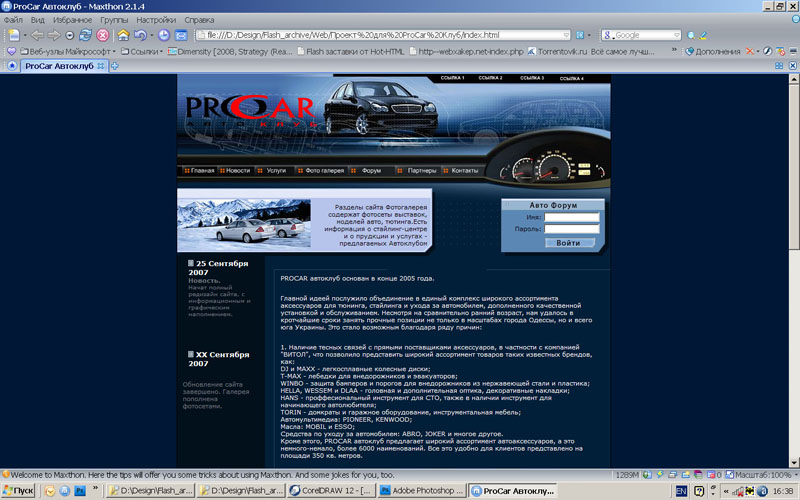Reload the page with the Refresh icon
The height and width of the screenshot is (500, 800).
tap(85, 35)
